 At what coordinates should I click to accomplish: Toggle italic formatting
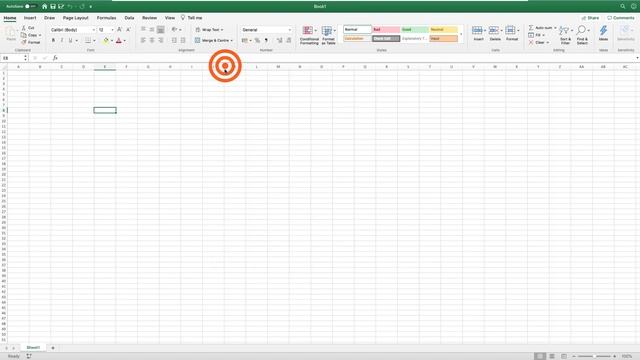(62, 40)
